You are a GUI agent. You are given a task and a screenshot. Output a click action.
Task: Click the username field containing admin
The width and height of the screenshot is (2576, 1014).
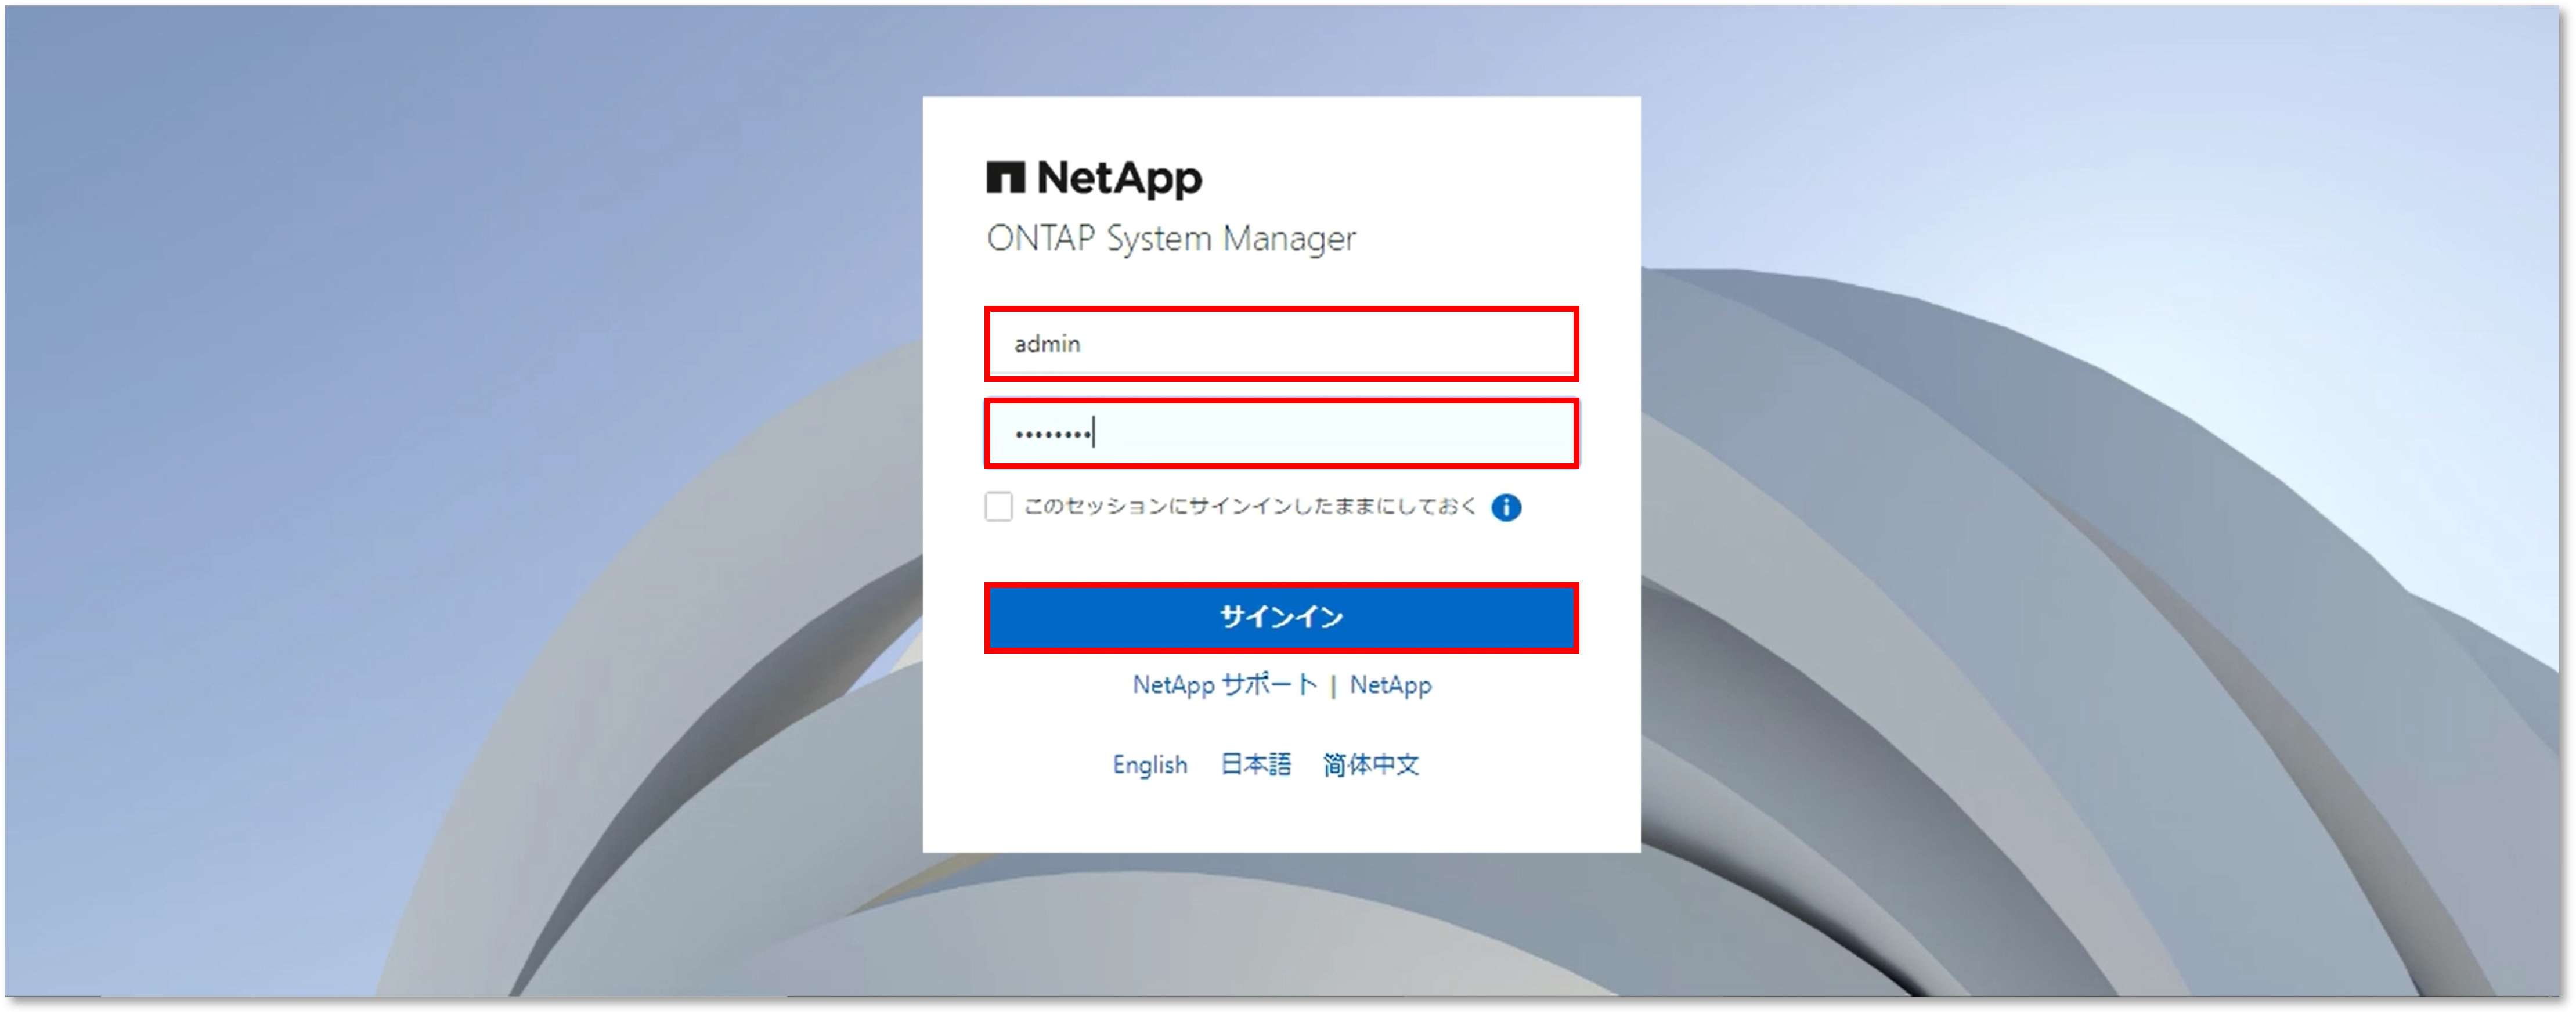(1281, 344)
